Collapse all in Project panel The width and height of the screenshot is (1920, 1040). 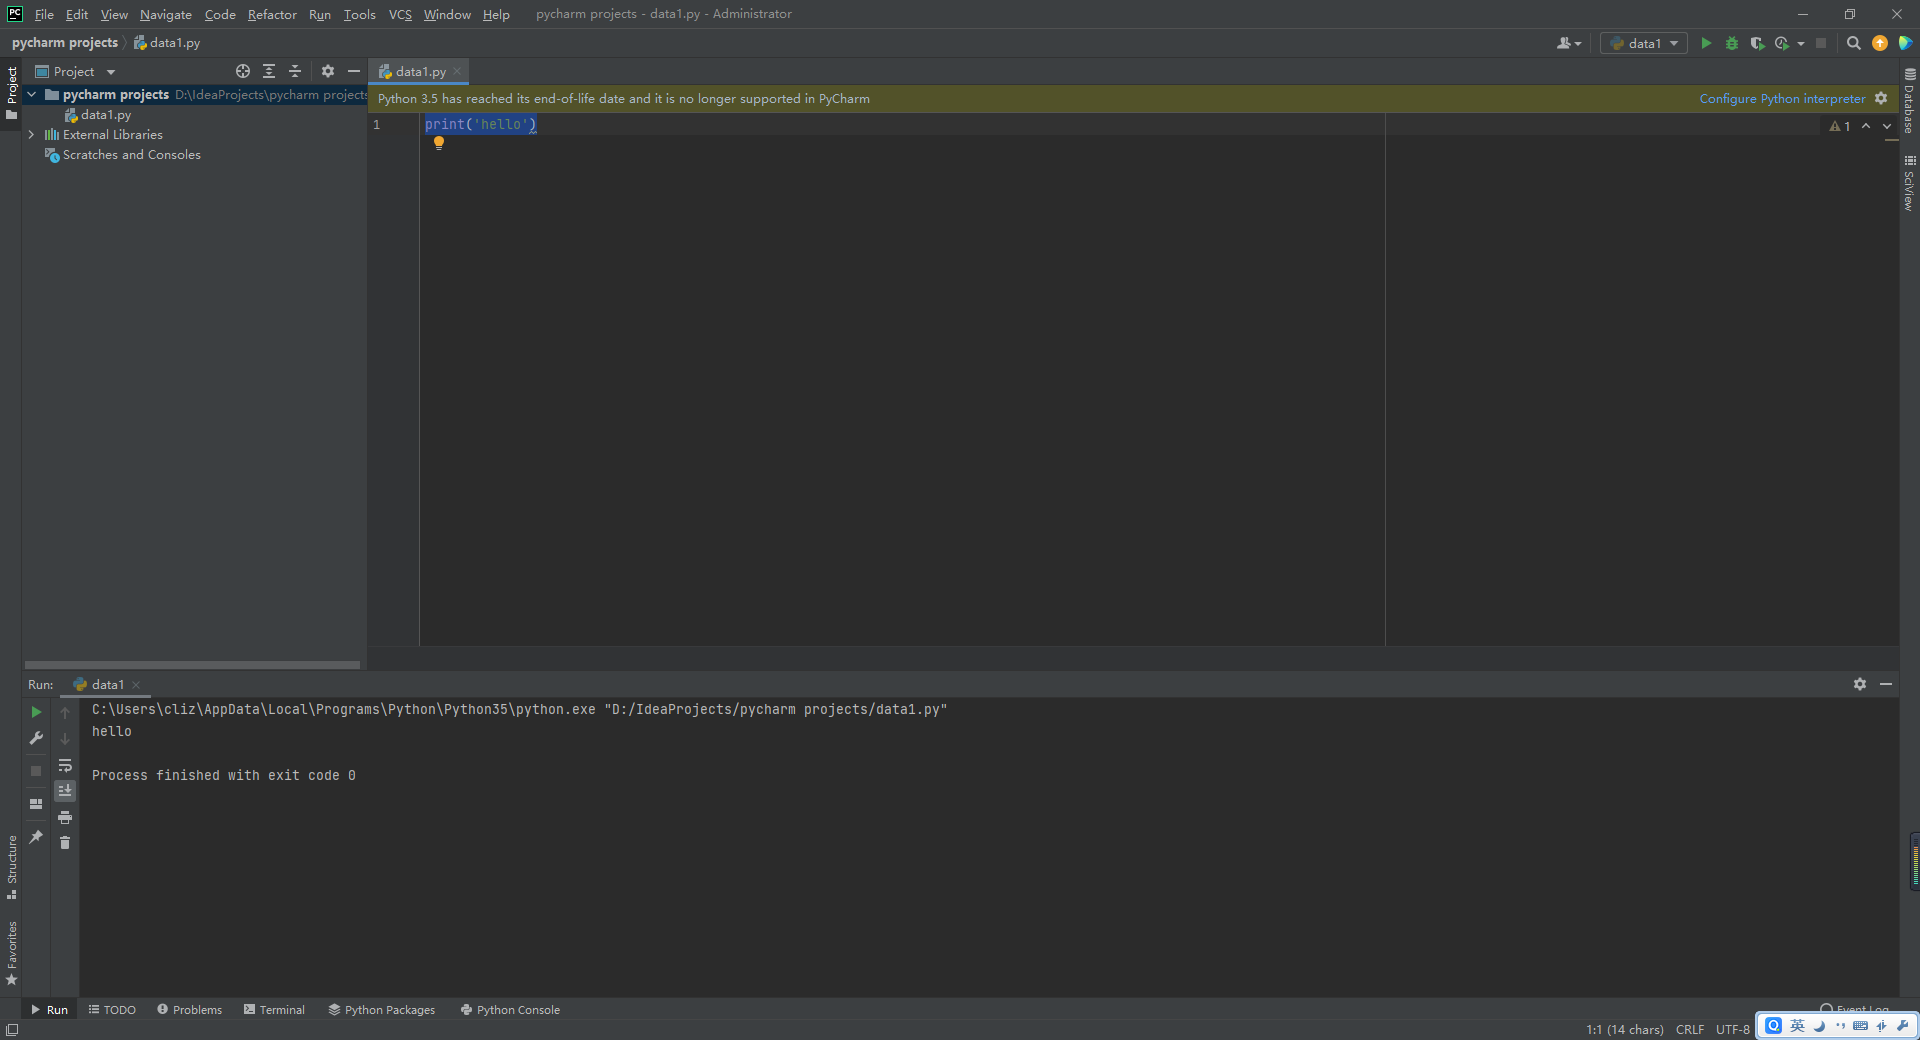(x=295, y=71)
